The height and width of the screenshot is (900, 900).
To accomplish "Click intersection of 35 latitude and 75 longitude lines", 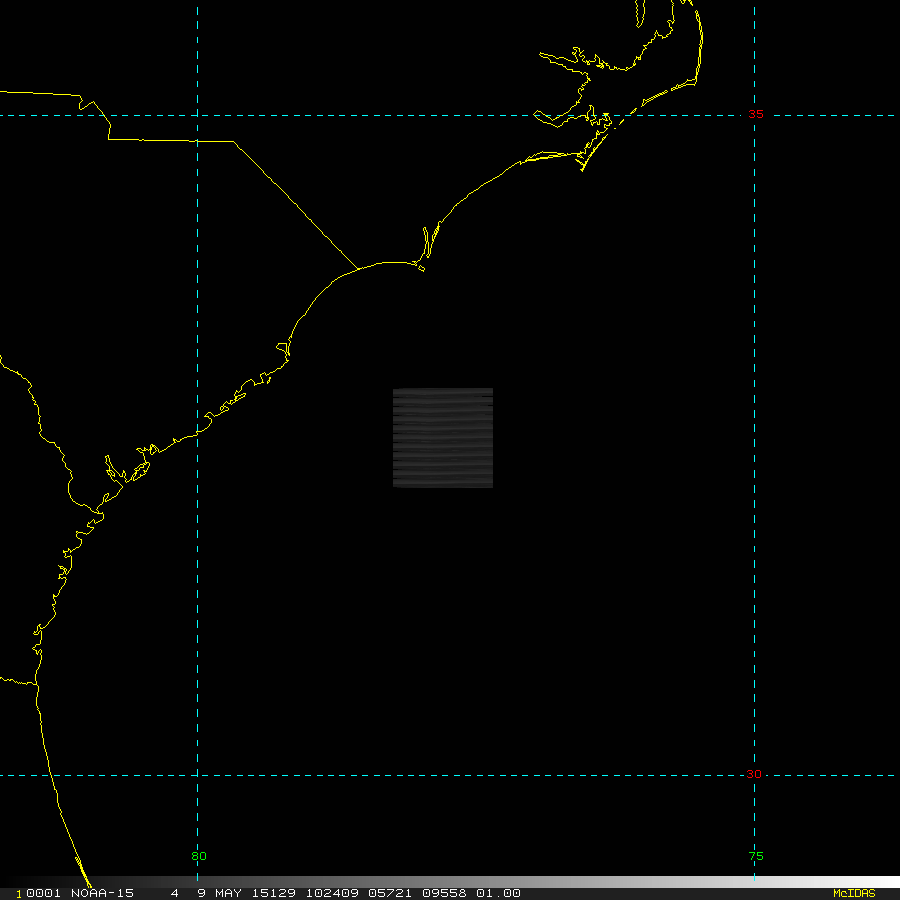I will 754,115.
